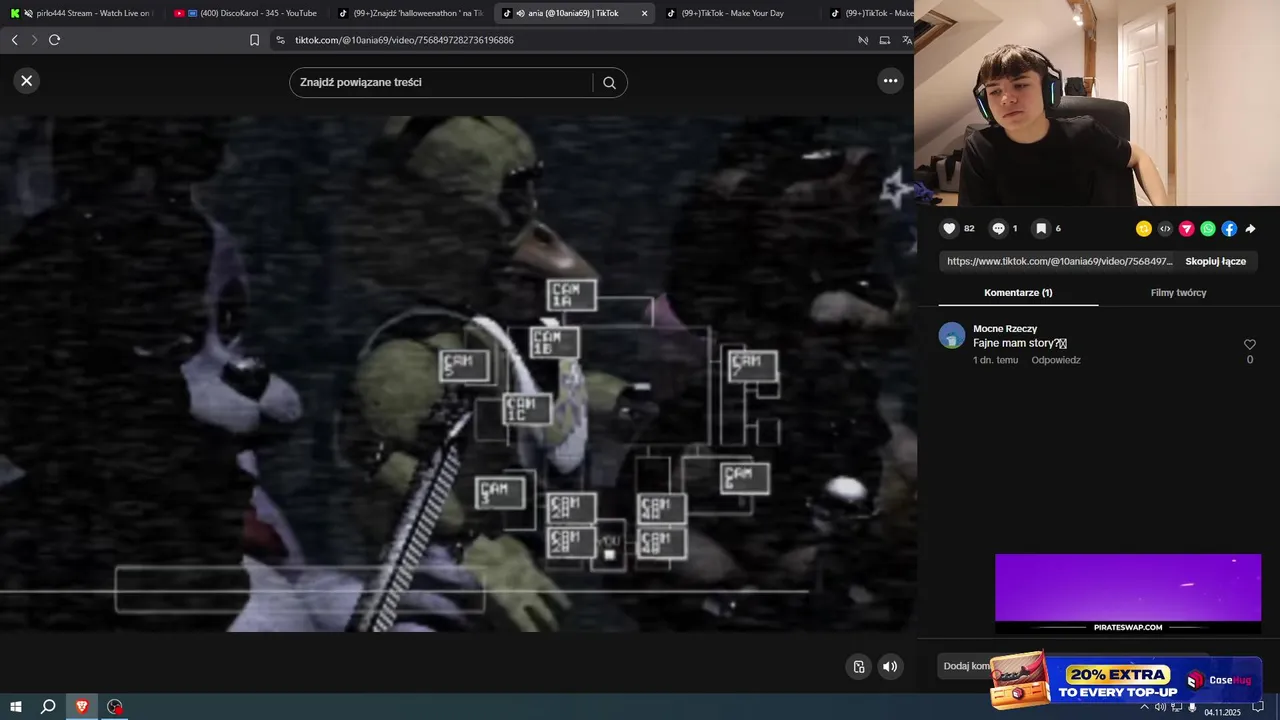Click 'Odpowiedz' under the comment
Image resolution: width=1280 pixels, height=720 pixels.
click(1056, 360)
